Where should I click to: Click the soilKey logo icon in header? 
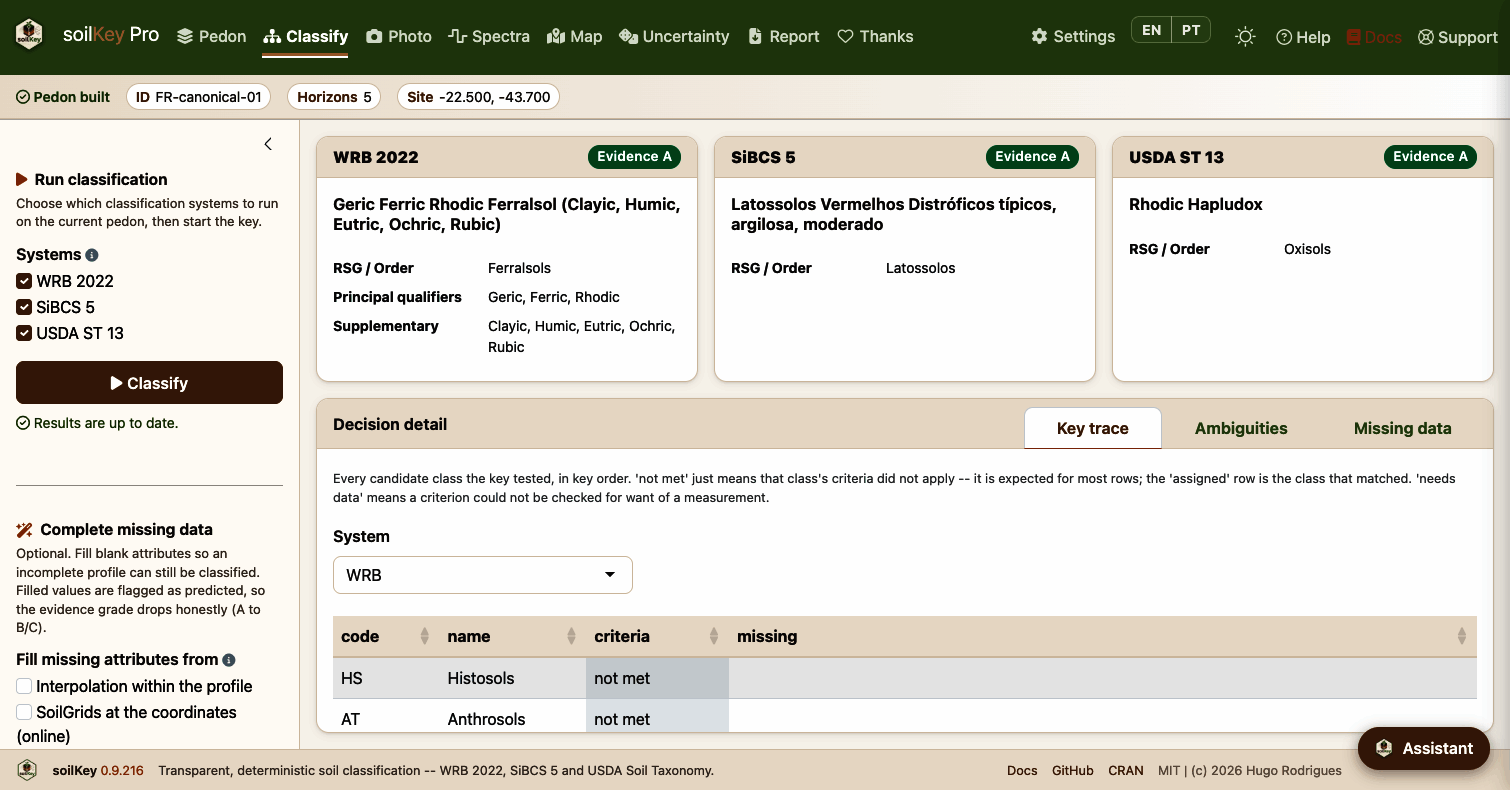[x=29, y=35]
